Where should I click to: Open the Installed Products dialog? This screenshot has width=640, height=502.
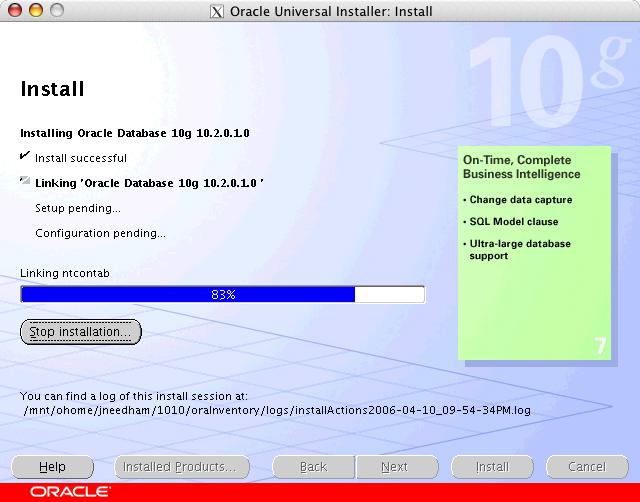(179, 467)
